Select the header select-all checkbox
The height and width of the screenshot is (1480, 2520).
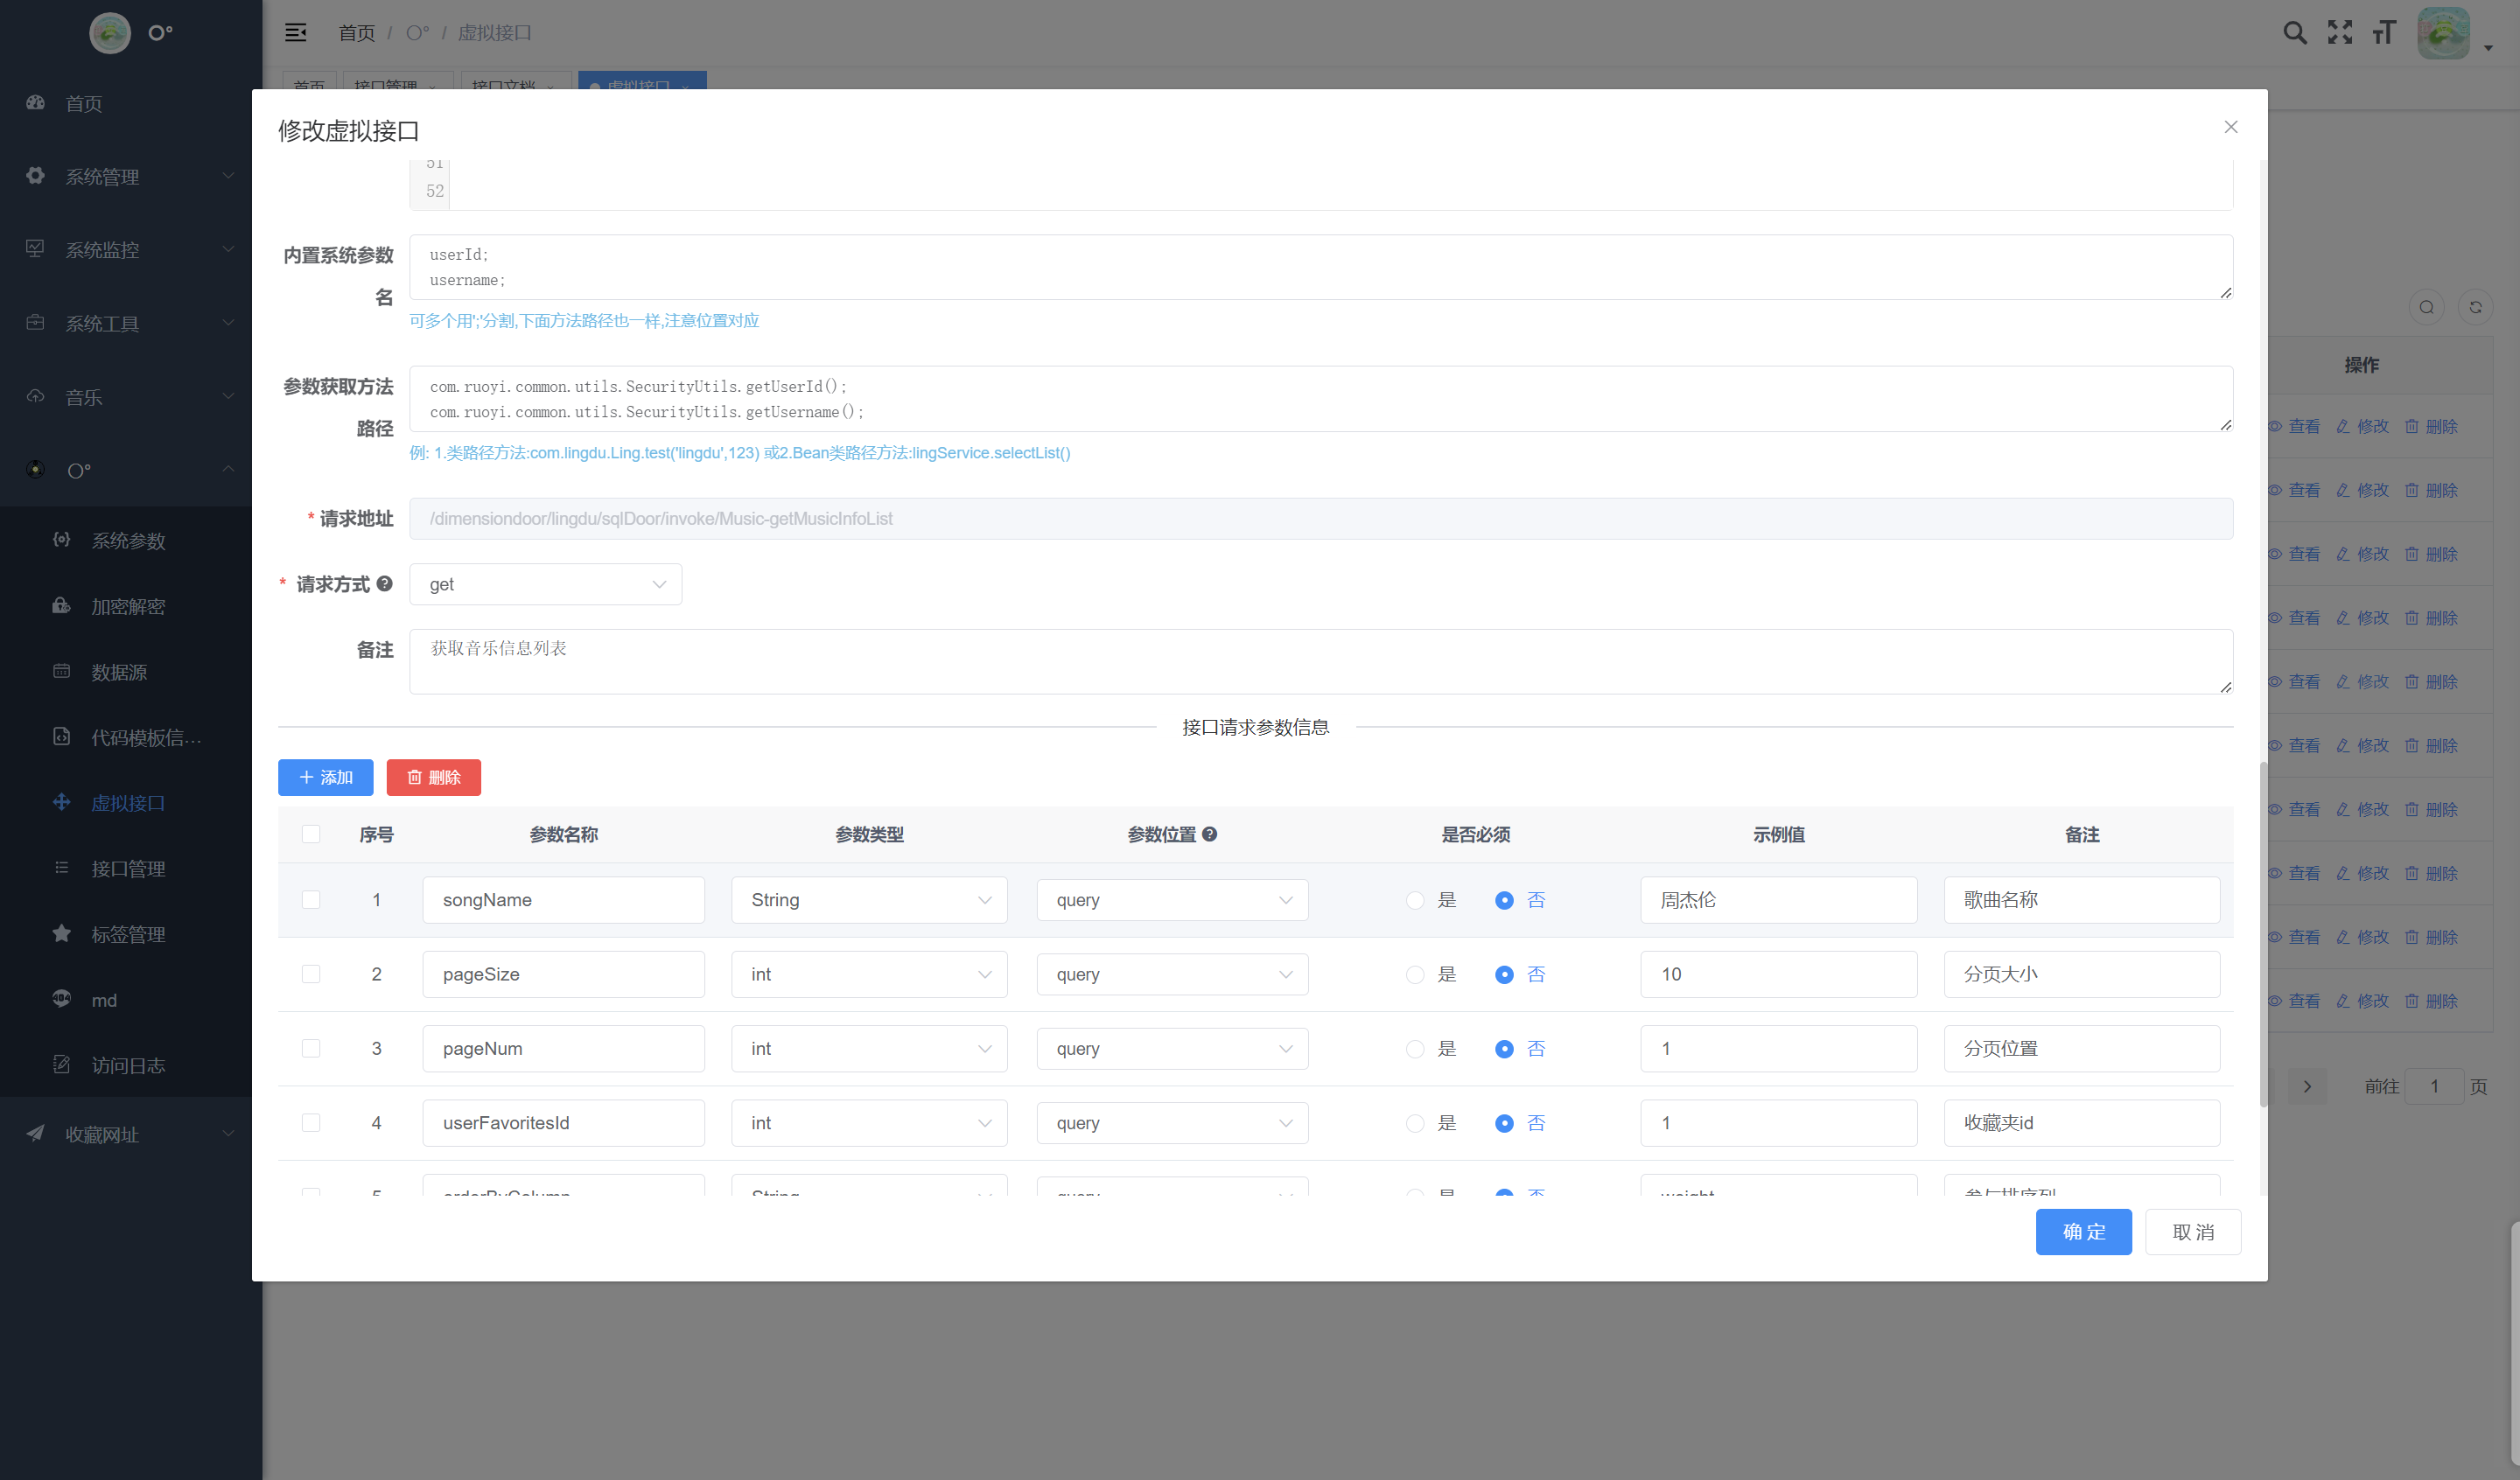coord(311,834)
